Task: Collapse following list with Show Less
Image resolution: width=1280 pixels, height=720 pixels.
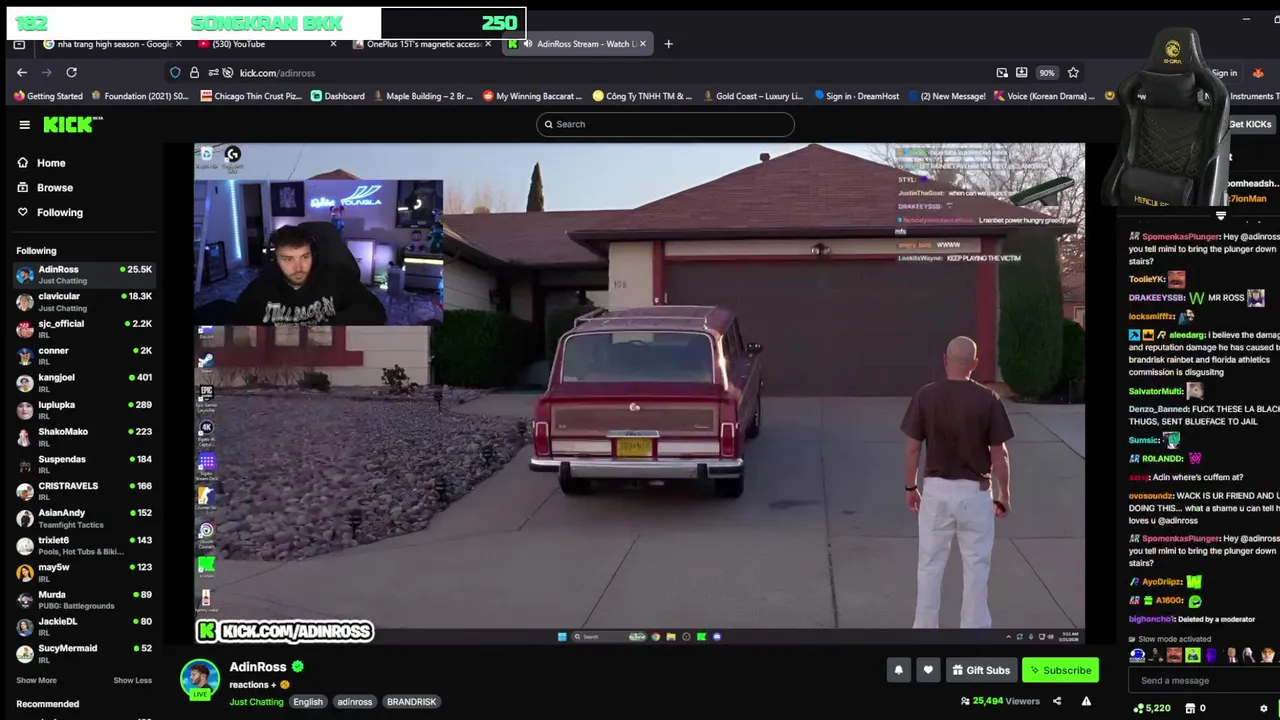Action: click(x=132, y=680)
